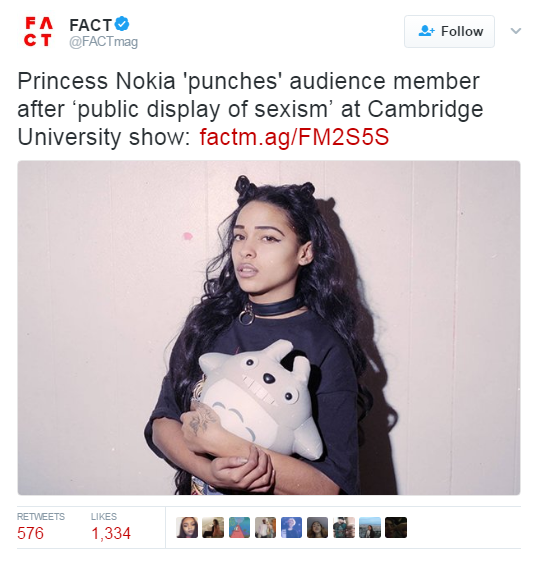View the 576 retweets count
The height and width of the screenshot is (562, 547).
(x=30, y=533)
